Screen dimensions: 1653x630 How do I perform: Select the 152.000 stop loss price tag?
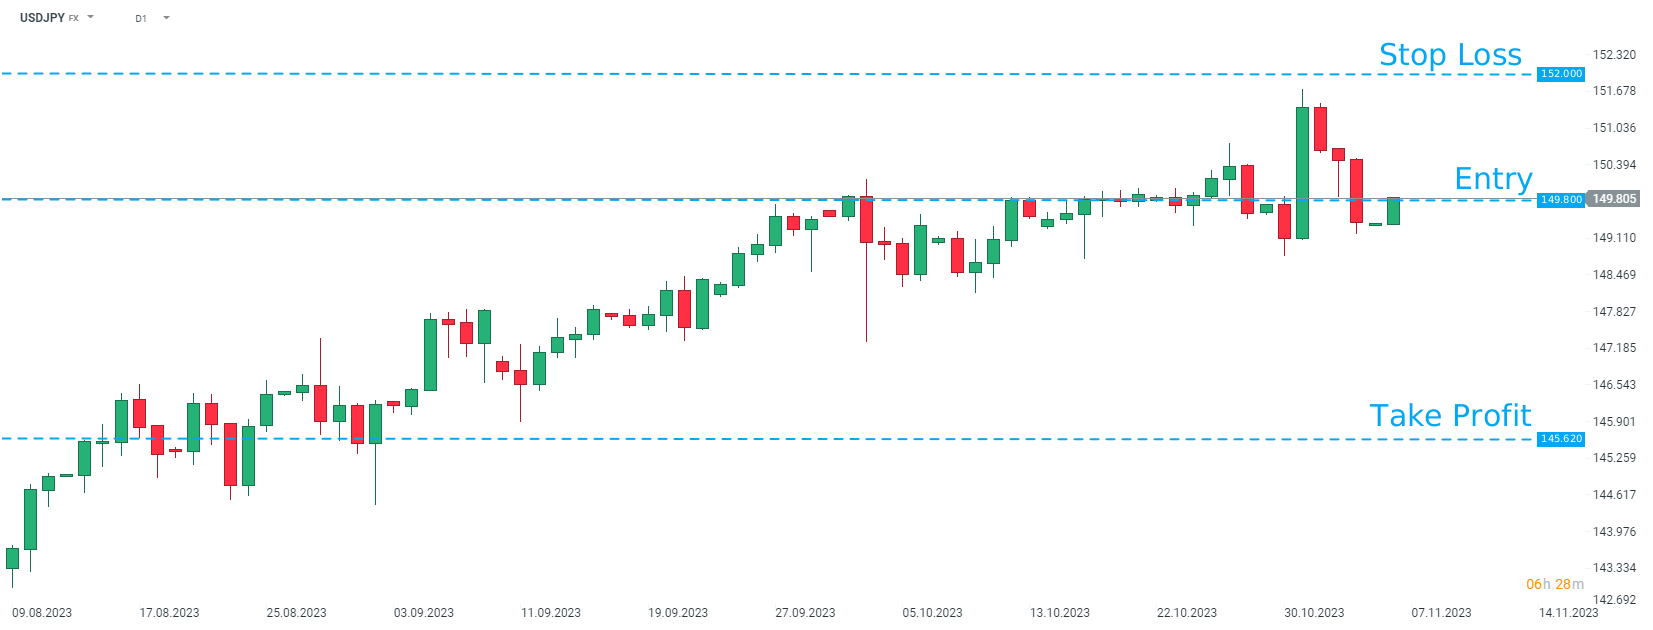tap(1561, 74)
